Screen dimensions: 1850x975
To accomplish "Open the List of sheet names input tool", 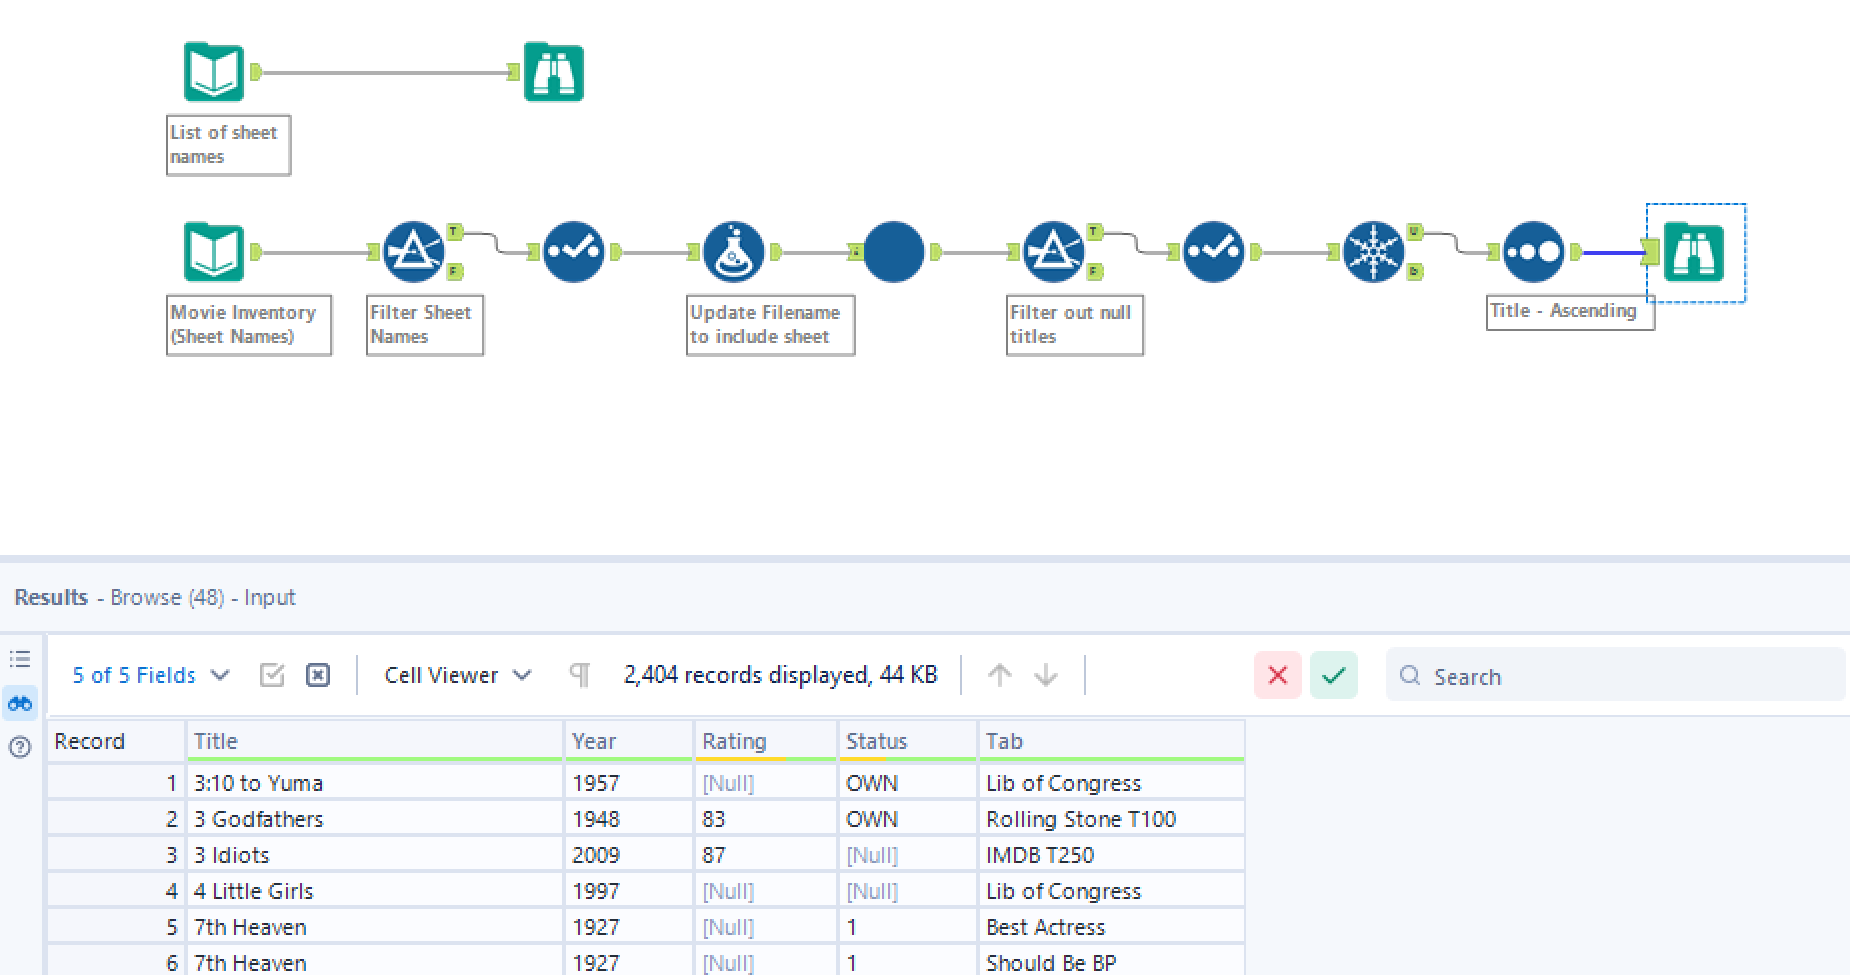I will [x=213, y=71].
